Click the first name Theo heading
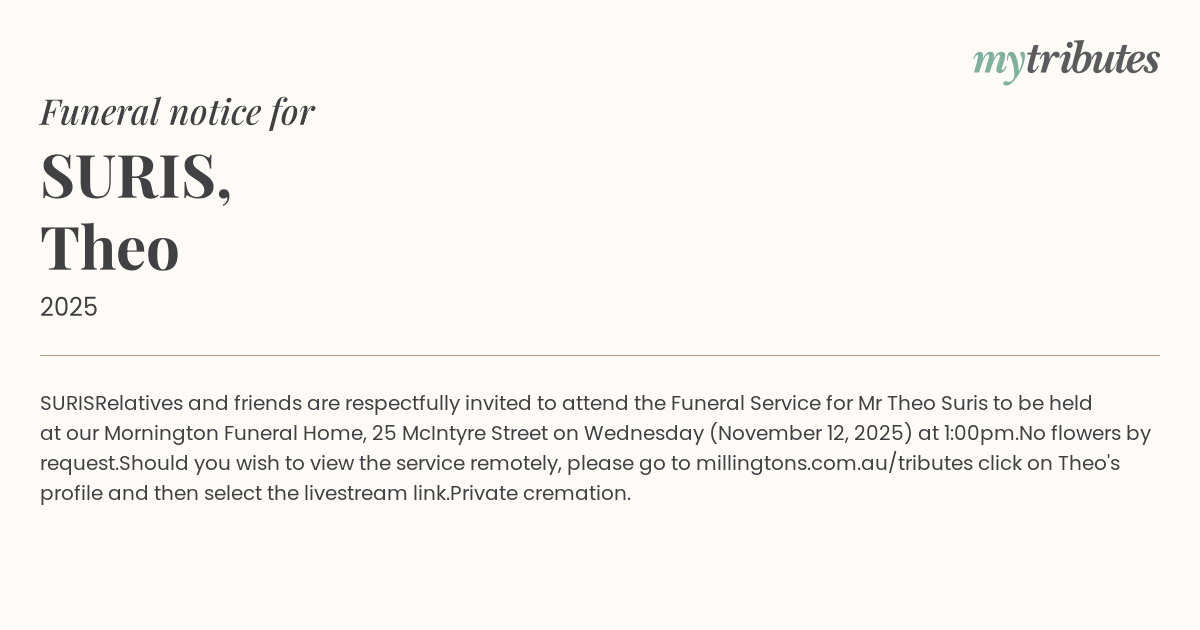Screen dimensions: 1200x630 click(110, 248)
